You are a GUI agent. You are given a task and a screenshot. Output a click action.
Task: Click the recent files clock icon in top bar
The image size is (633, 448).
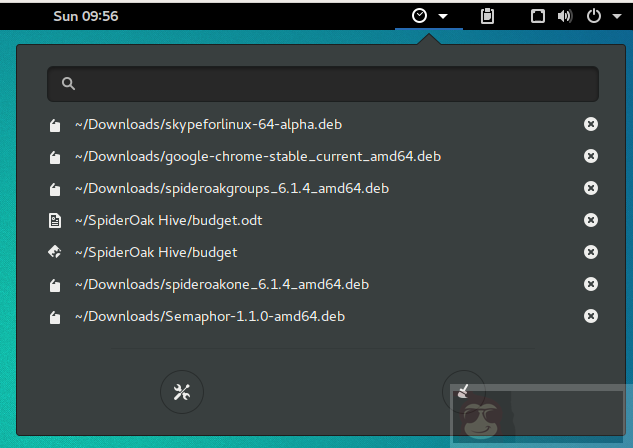[419, 16]
